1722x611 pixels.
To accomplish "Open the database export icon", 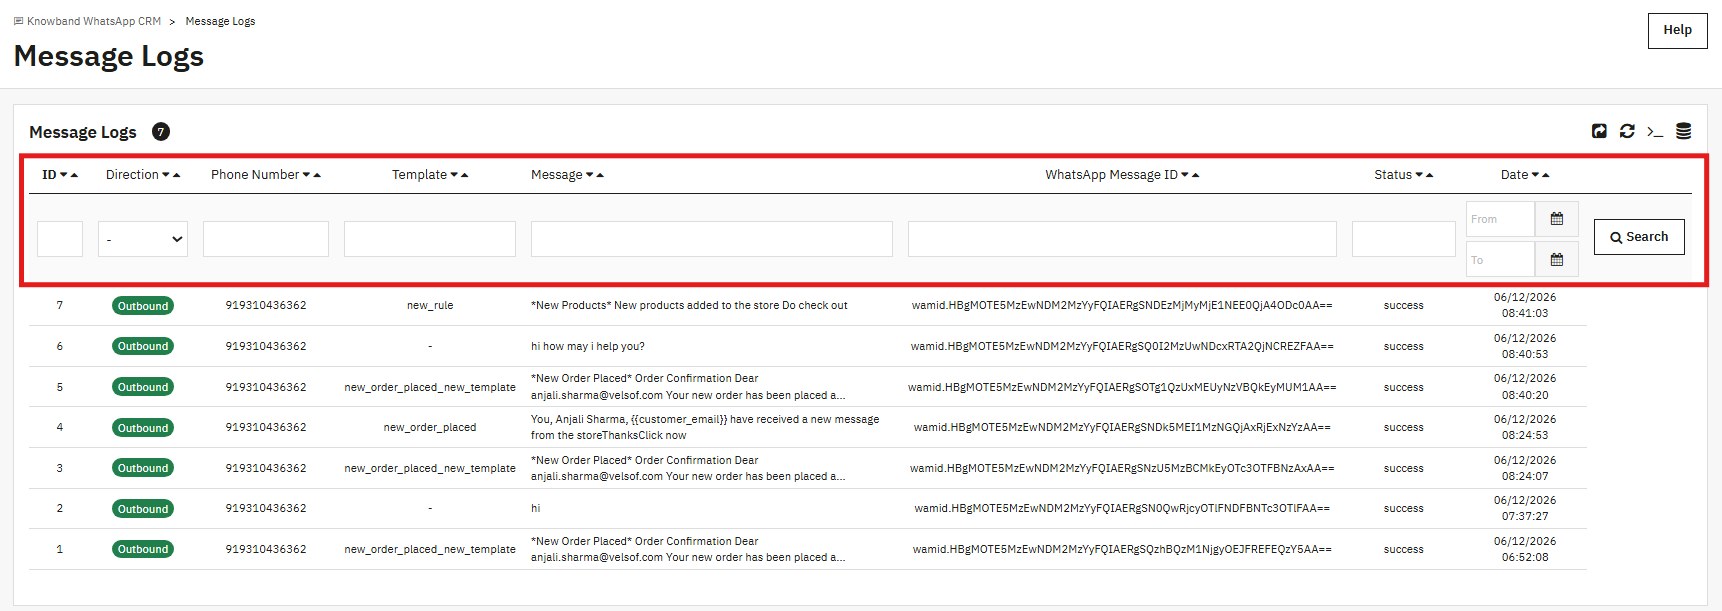I will pos(1684,131).
